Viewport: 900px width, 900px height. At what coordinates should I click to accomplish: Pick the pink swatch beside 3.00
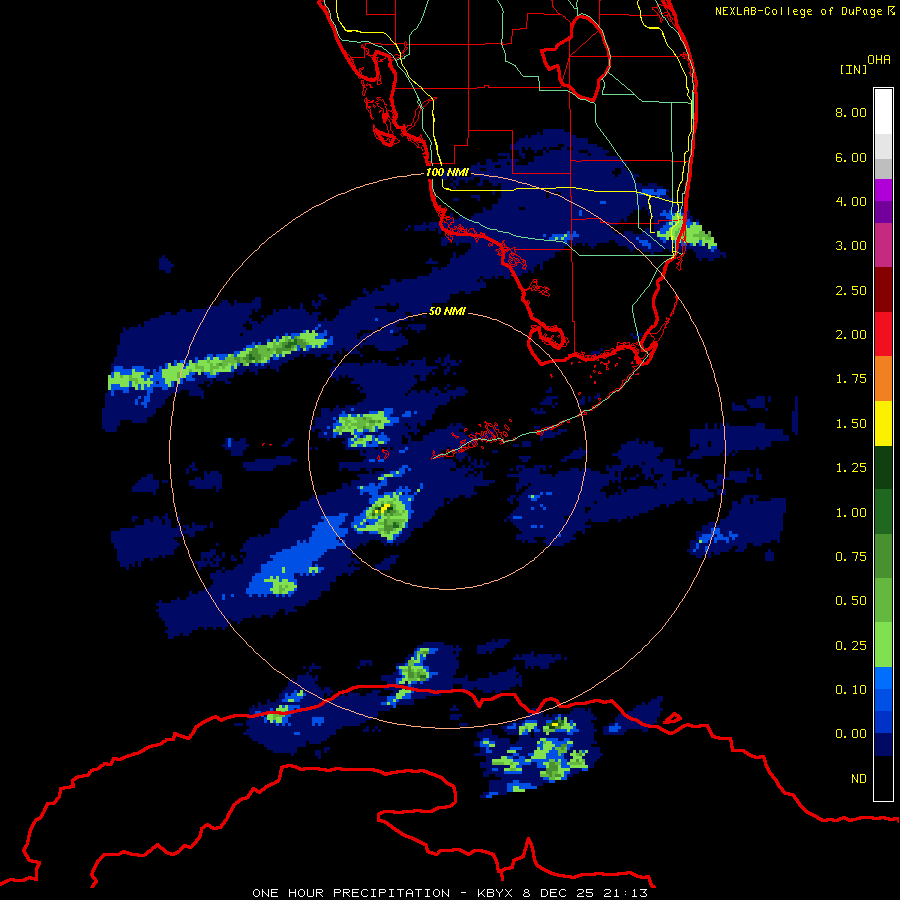(x=883, y=245)
